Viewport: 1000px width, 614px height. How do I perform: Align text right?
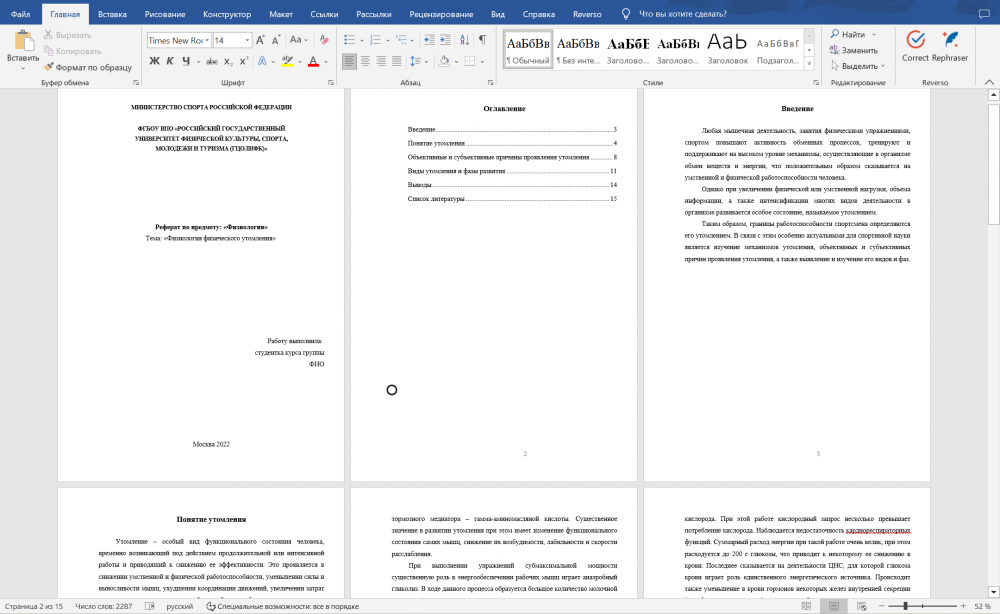tap(381, 61)
